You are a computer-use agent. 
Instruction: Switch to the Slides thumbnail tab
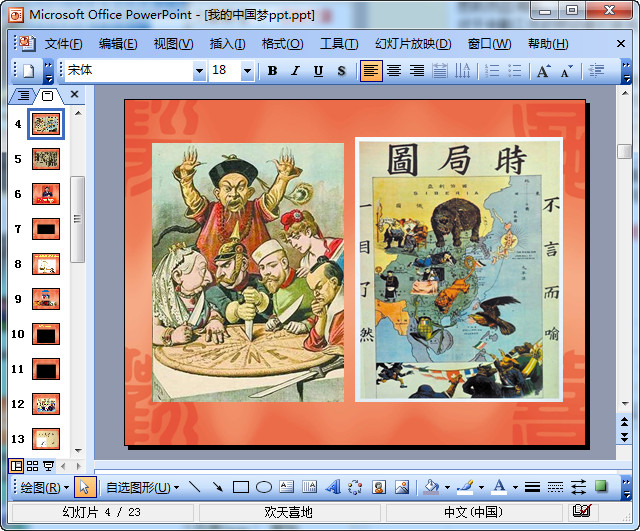[x=48, y=96]
